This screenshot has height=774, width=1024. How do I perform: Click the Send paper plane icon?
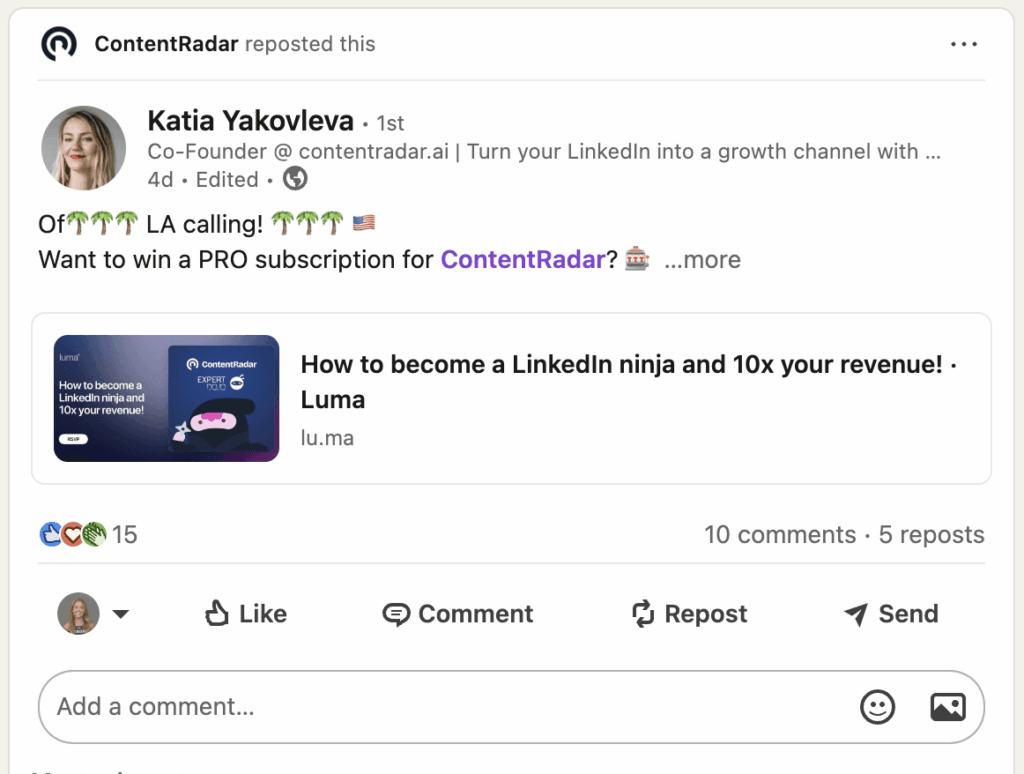click(x=855, y=614)
